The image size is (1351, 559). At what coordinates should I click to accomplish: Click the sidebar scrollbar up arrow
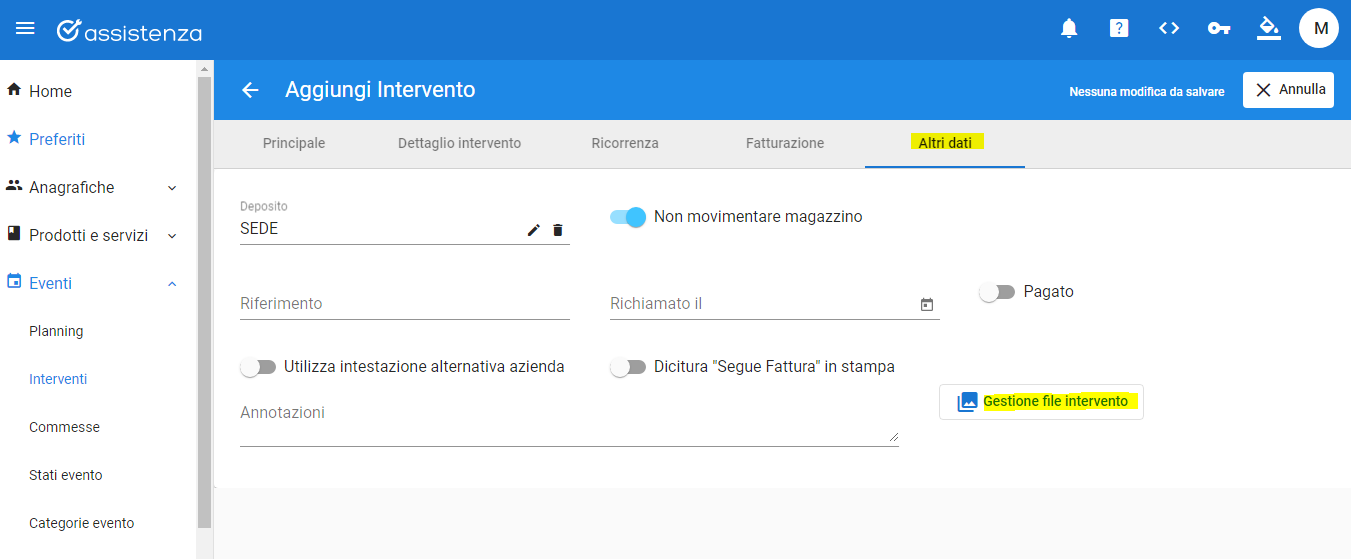pos(204,69)
